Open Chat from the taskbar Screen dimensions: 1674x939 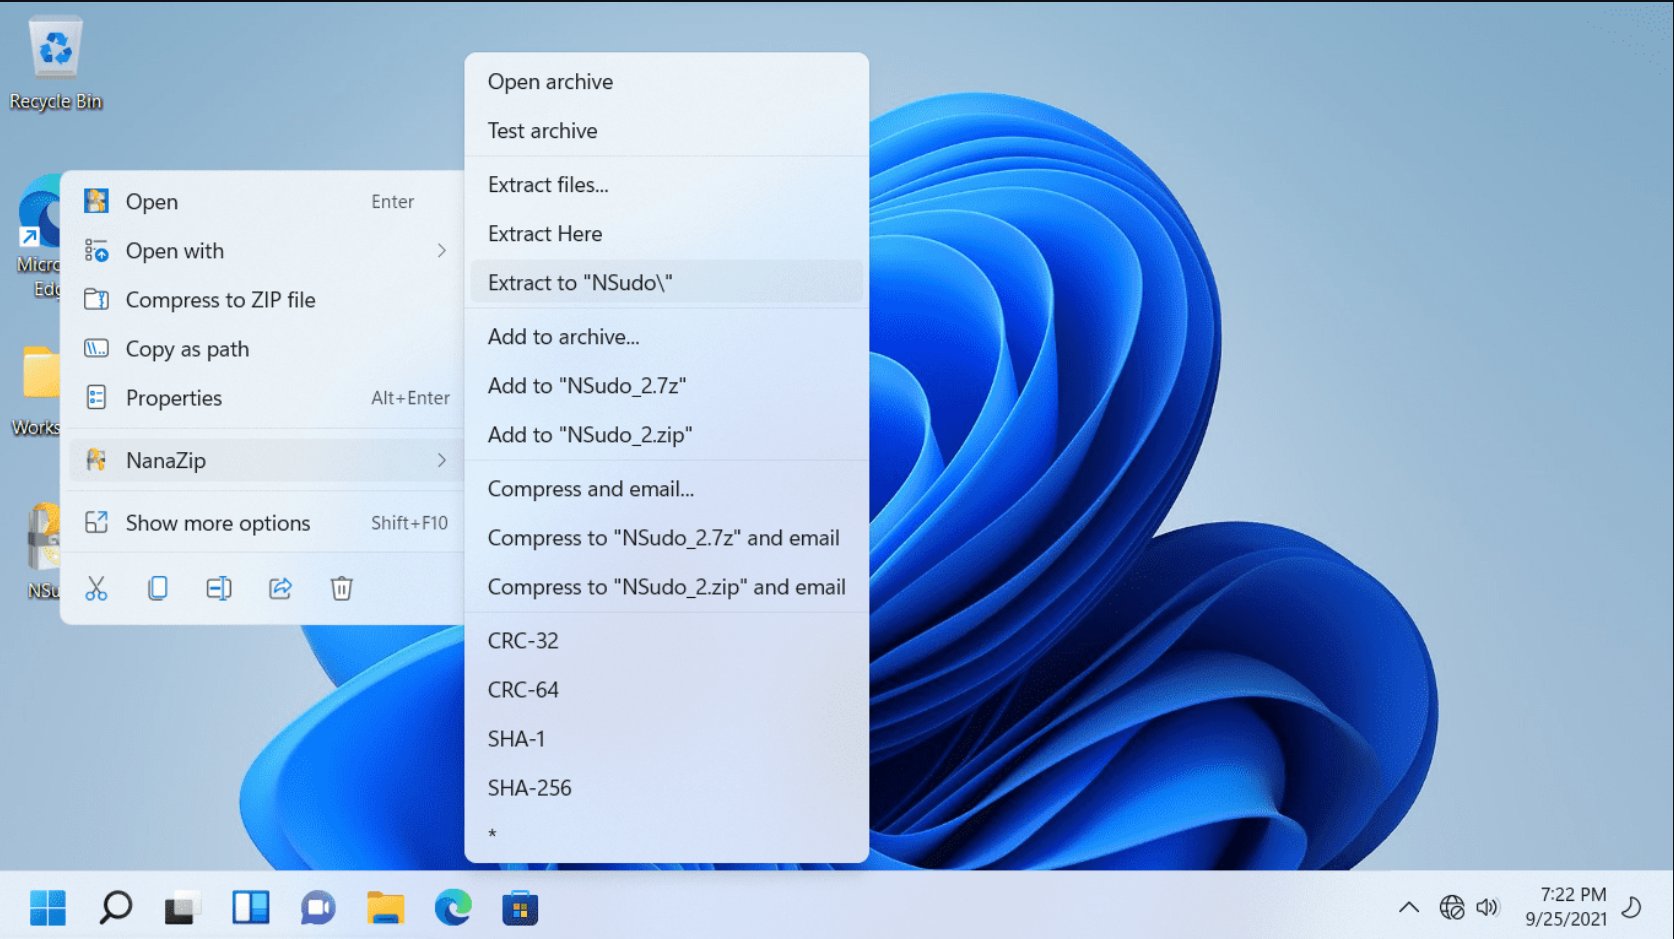pos(318,907)
